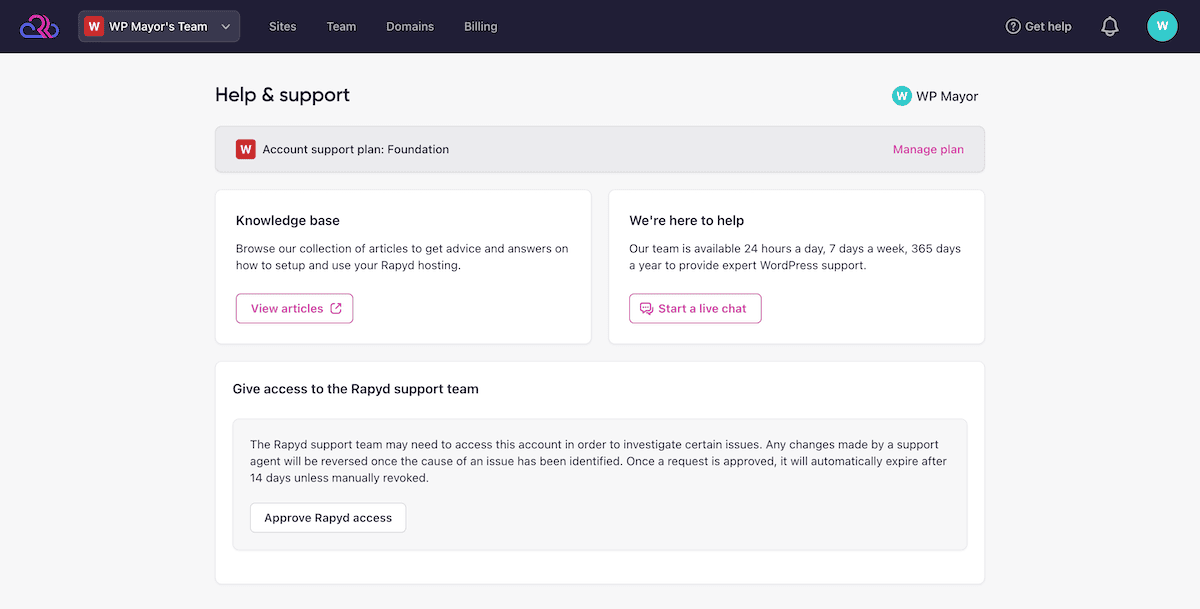Click the We're here to help title

click(x=687, y=221)
